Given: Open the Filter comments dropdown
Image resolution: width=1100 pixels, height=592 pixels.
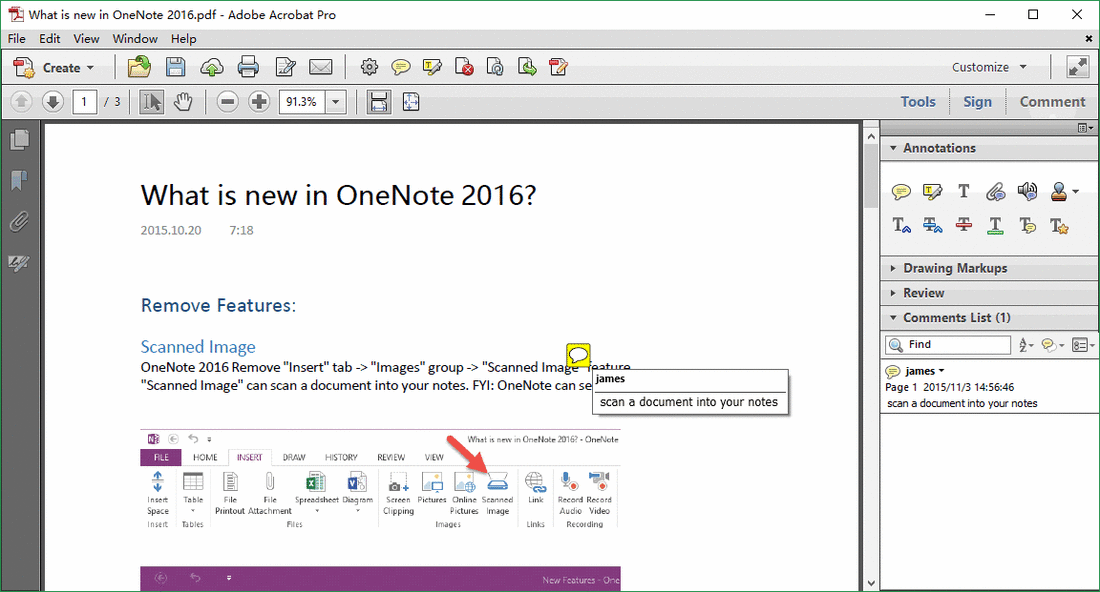Looking at the screenshot, I should (x=1053, y=344).
